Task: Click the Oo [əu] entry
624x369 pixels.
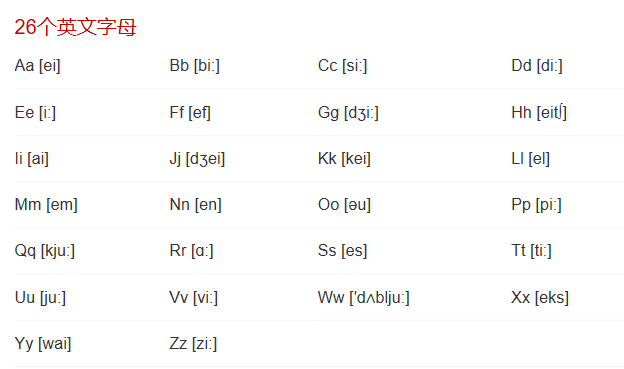Action: pyautogui.click(x=344, y=205)
